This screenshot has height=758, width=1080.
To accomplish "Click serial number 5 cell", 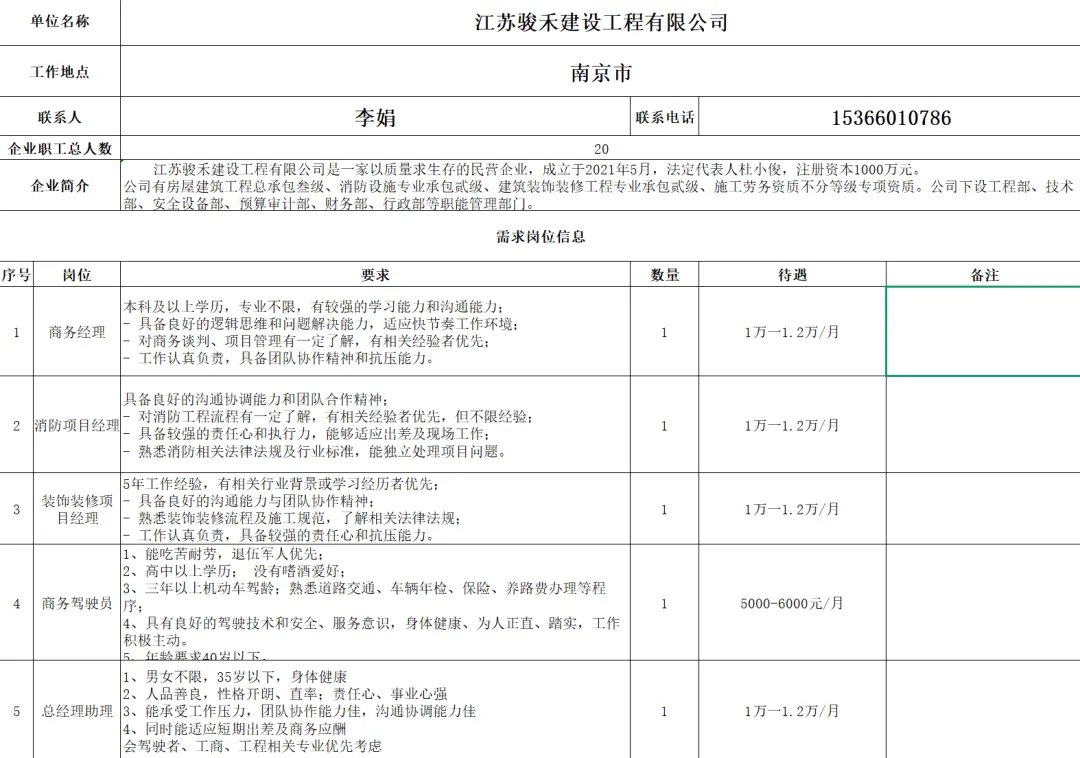I will (x=17, y=710).
